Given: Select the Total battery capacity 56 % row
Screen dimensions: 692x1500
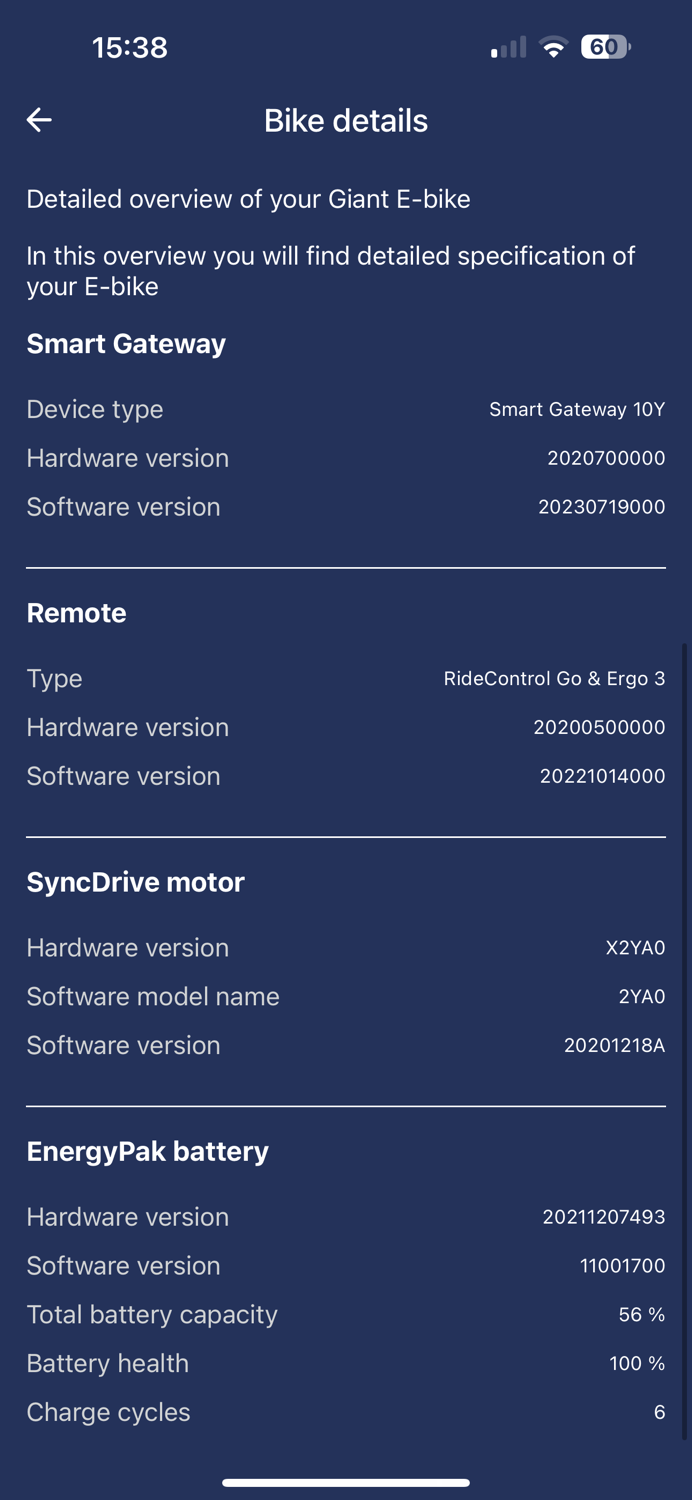Looking at the screenshot, I should [x=346, y=1314].
